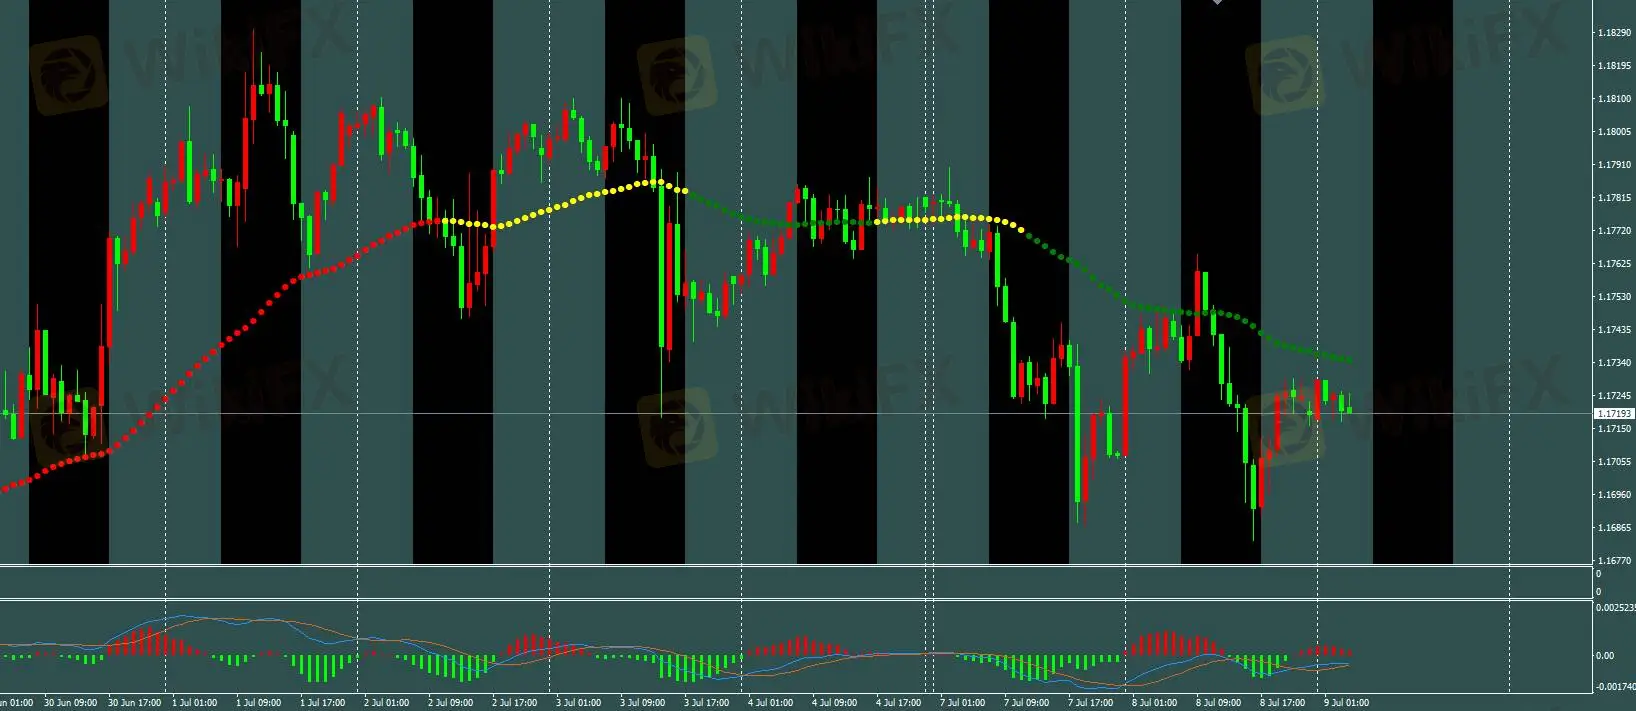Click the 4 Jul 09:00 time label

[834, 703]
